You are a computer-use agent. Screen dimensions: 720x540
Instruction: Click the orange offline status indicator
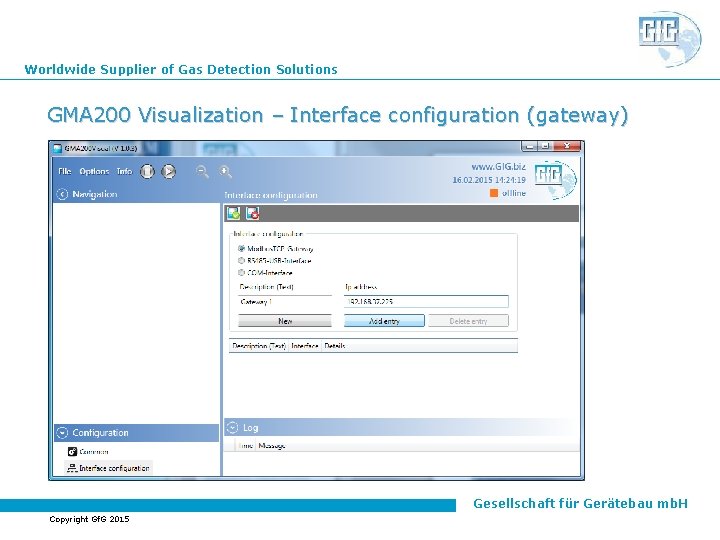pyautogui.click(x=494, y=193)
